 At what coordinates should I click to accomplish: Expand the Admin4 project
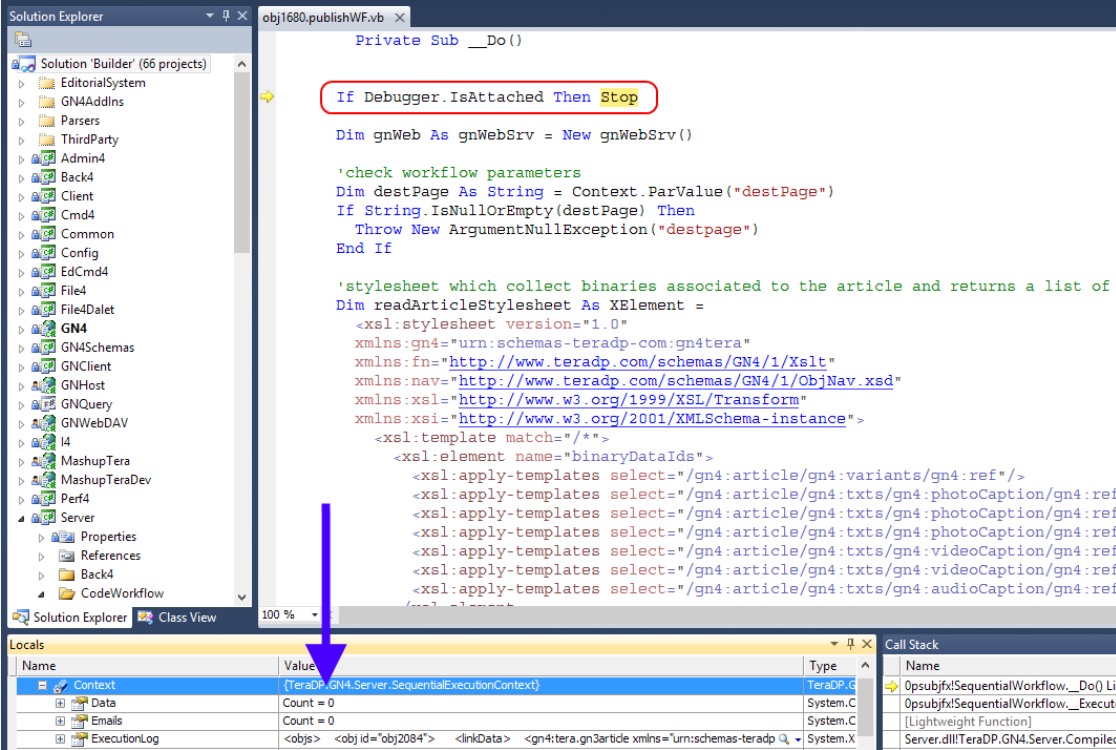click(21, 159)
